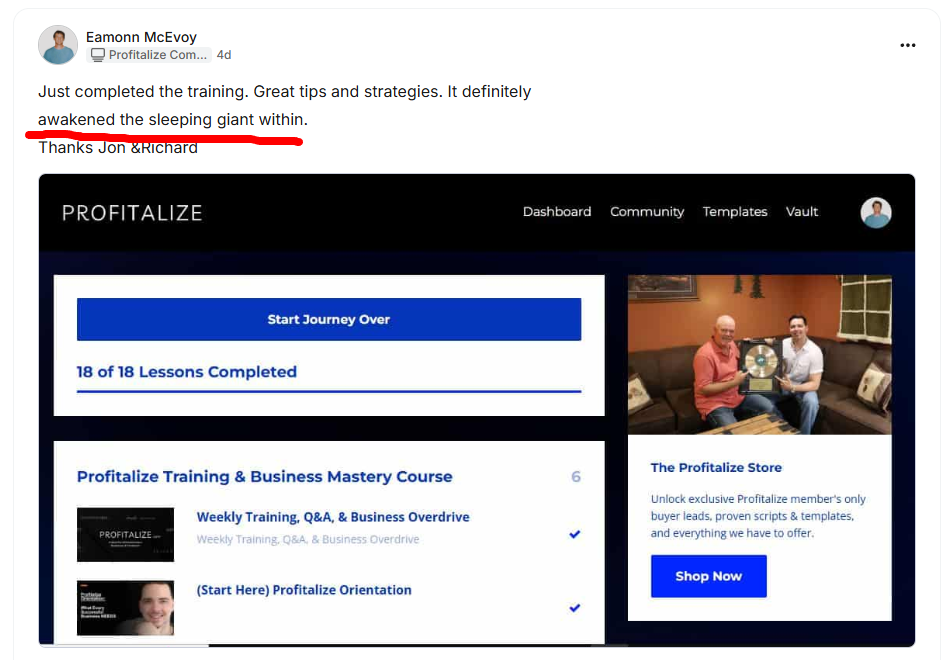948x660 pixels.
Task: Open the Community menu item
Action: pos(647,212)
